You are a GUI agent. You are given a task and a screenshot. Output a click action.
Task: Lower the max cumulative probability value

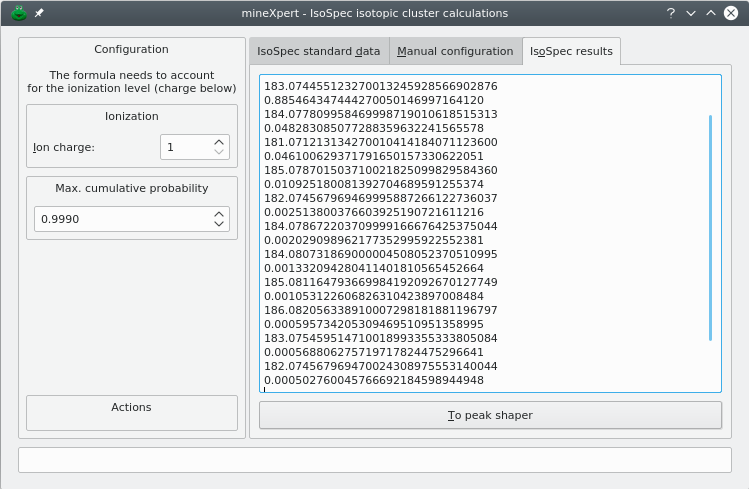[x=219, y=224]
